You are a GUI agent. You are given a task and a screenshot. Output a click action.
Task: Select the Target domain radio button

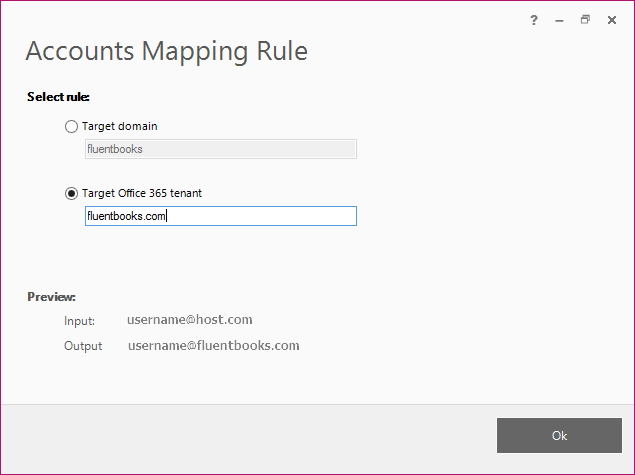[x=71, y=126]
